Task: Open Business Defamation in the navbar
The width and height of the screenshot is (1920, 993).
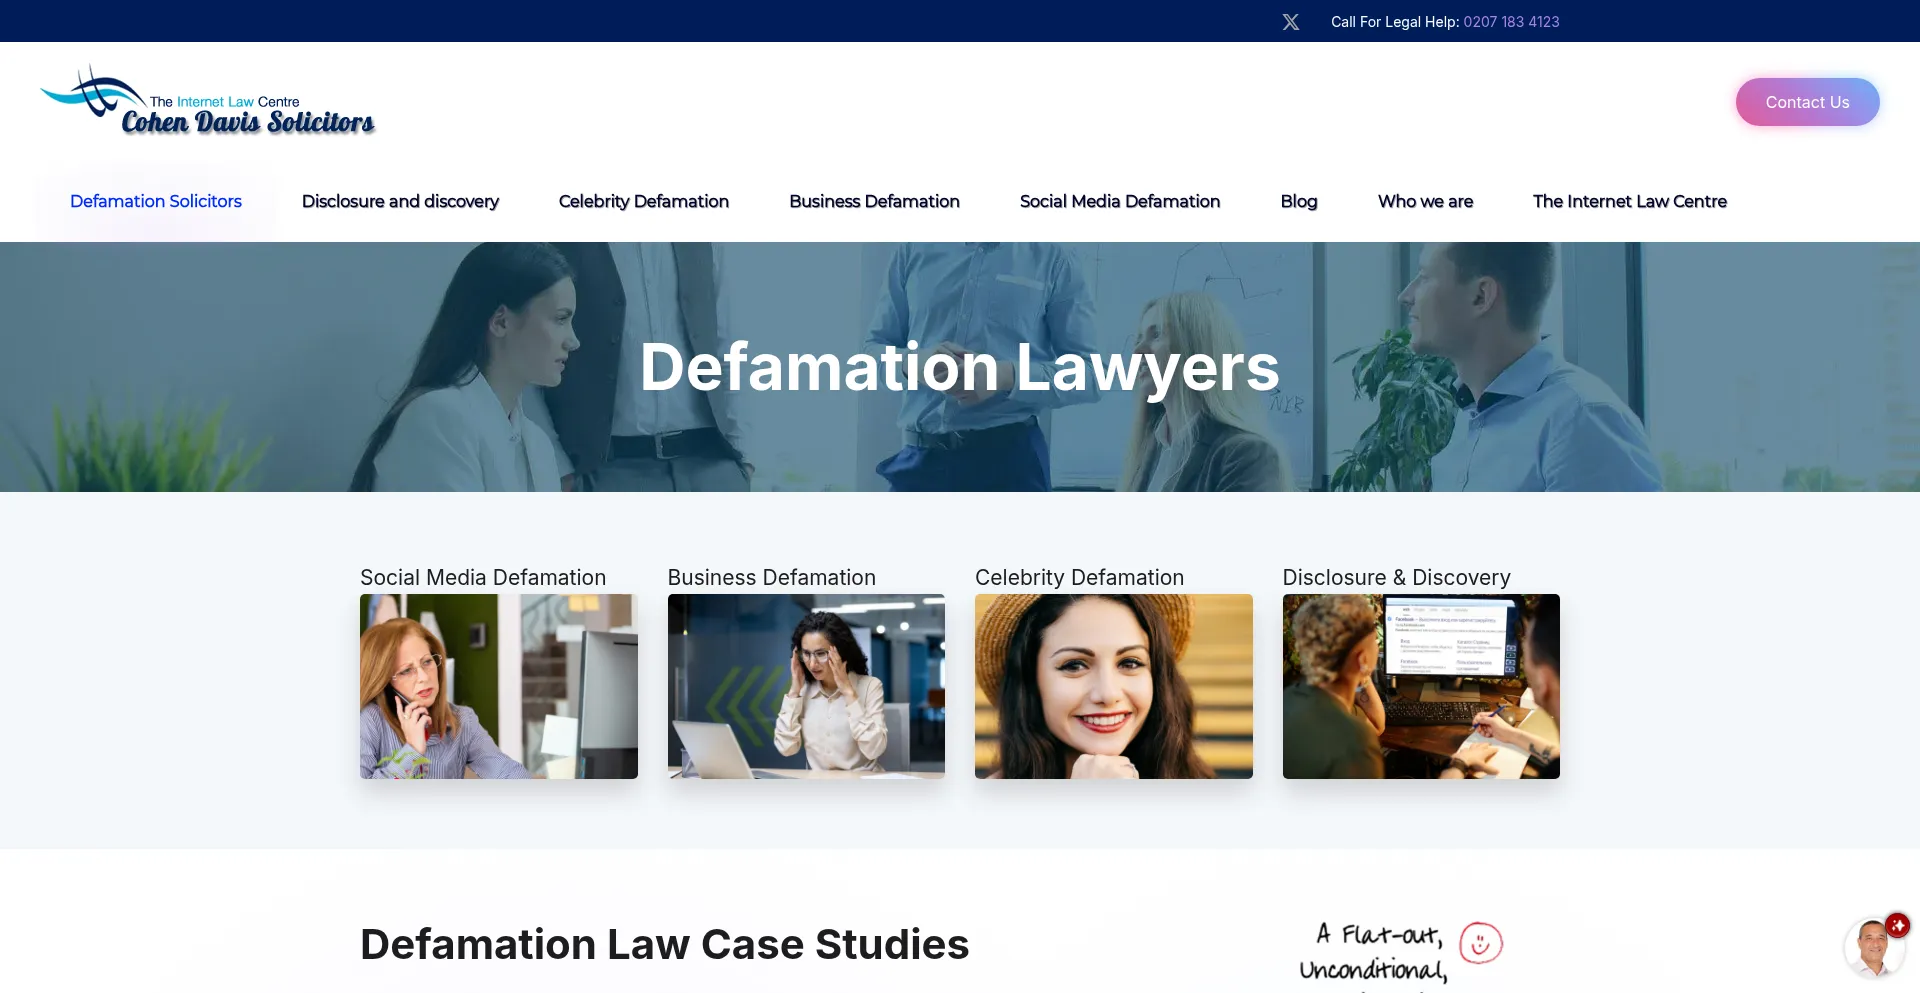Action: pyautogui.click(x=874, y=201)
